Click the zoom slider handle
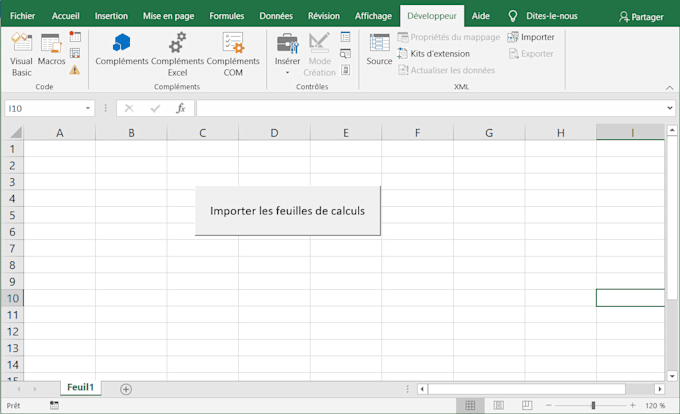This screenshot has height=414, width=680. point(593,405)
